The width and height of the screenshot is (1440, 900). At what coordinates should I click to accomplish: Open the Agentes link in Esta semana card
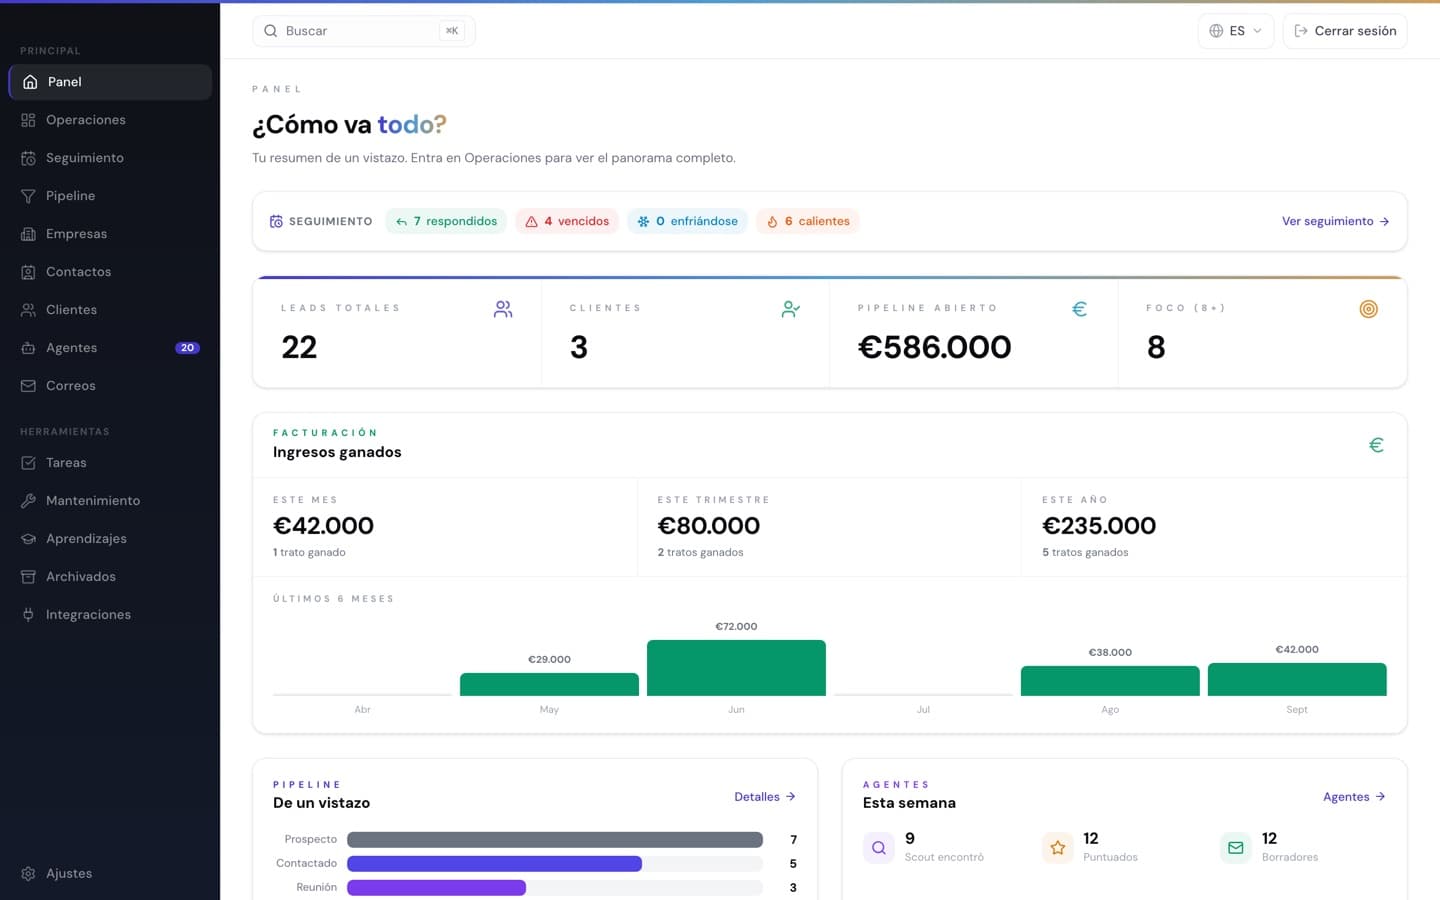tap(1354, 797)
